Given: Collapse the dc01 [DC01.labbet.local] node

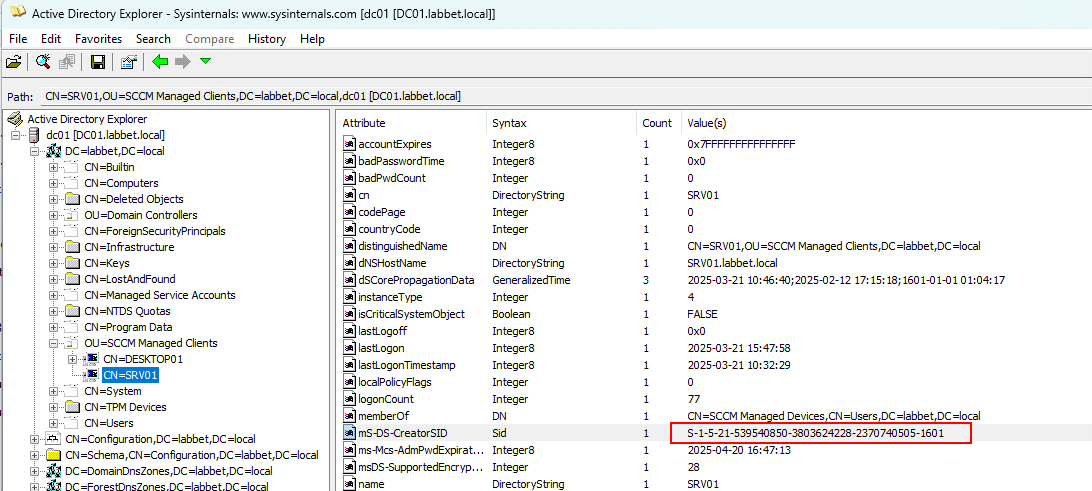Looking at the screenshot, I should pyautogui.click(x=15, y=135).
